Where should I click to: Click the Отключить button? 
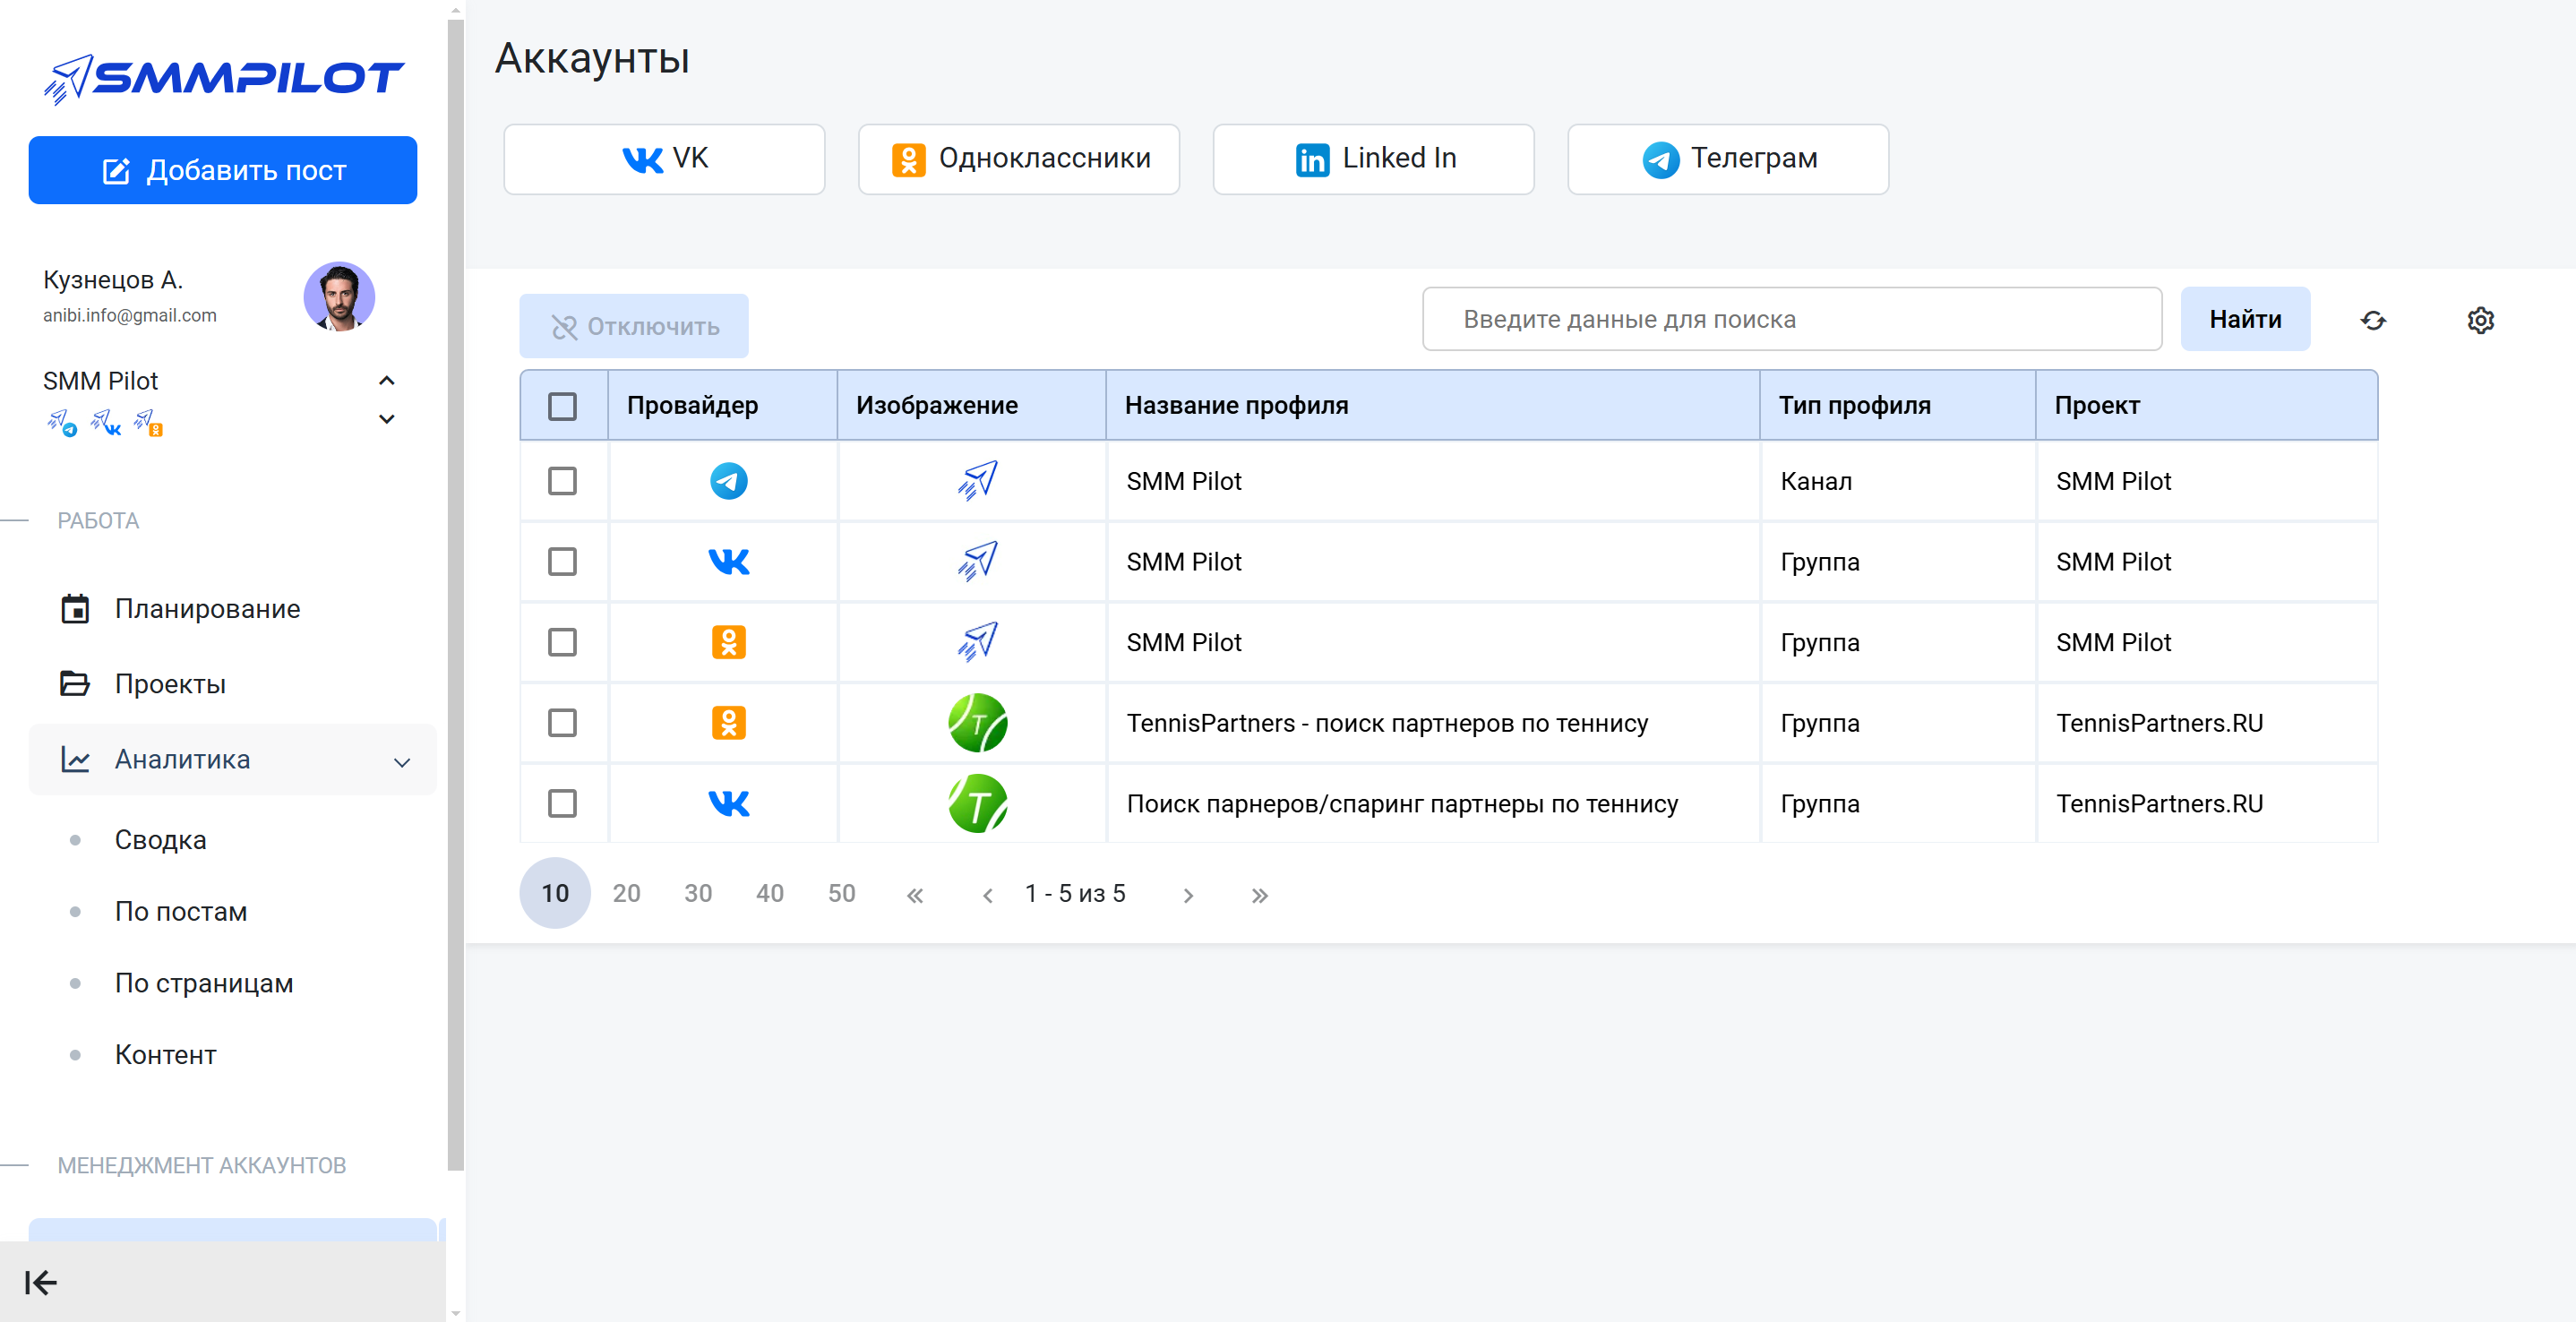point(634,326)
